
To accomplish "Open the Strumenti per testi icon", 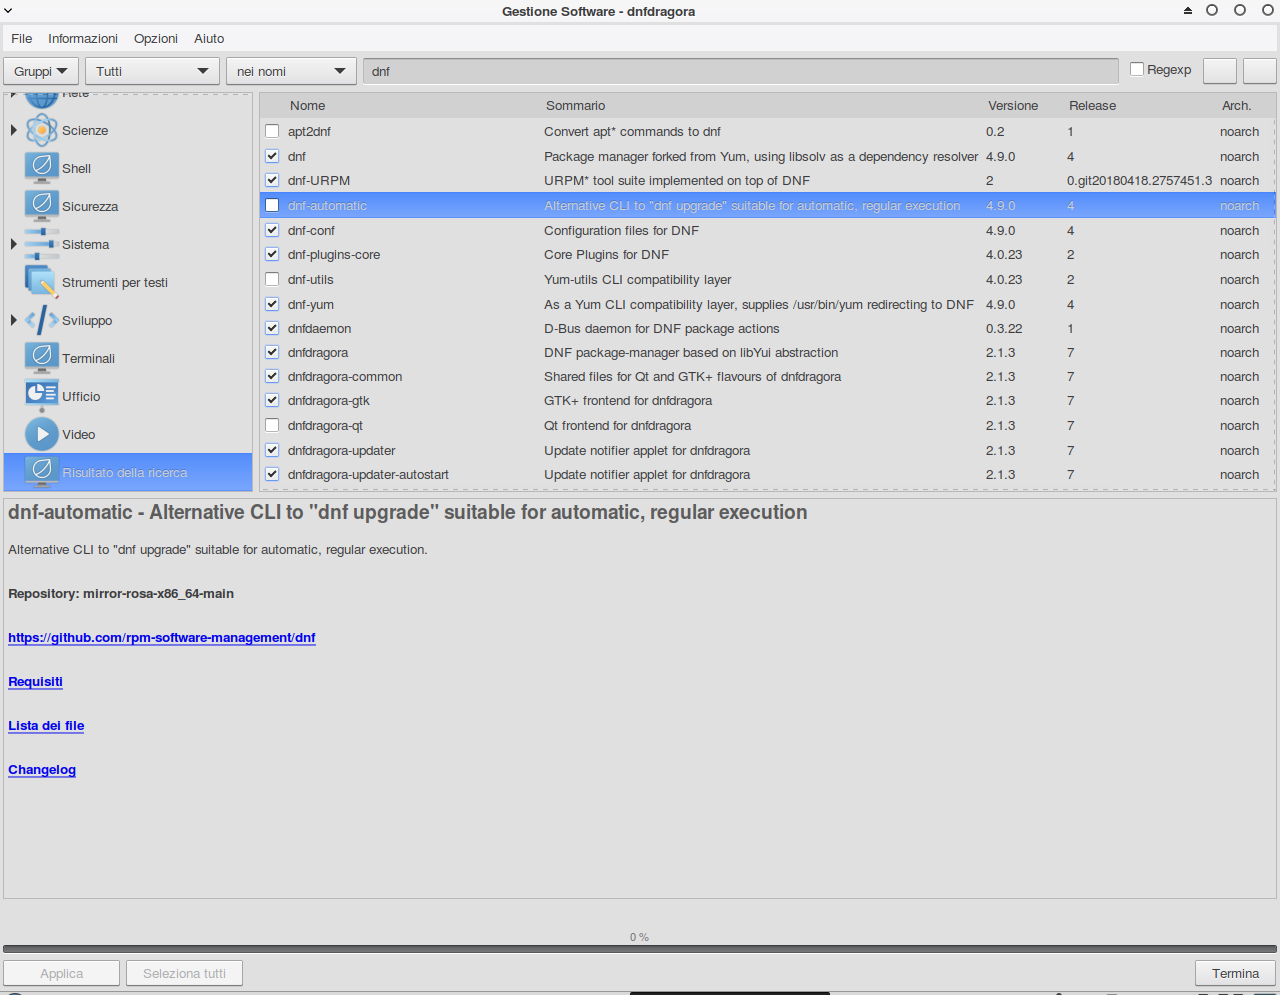I will point(41,282).
